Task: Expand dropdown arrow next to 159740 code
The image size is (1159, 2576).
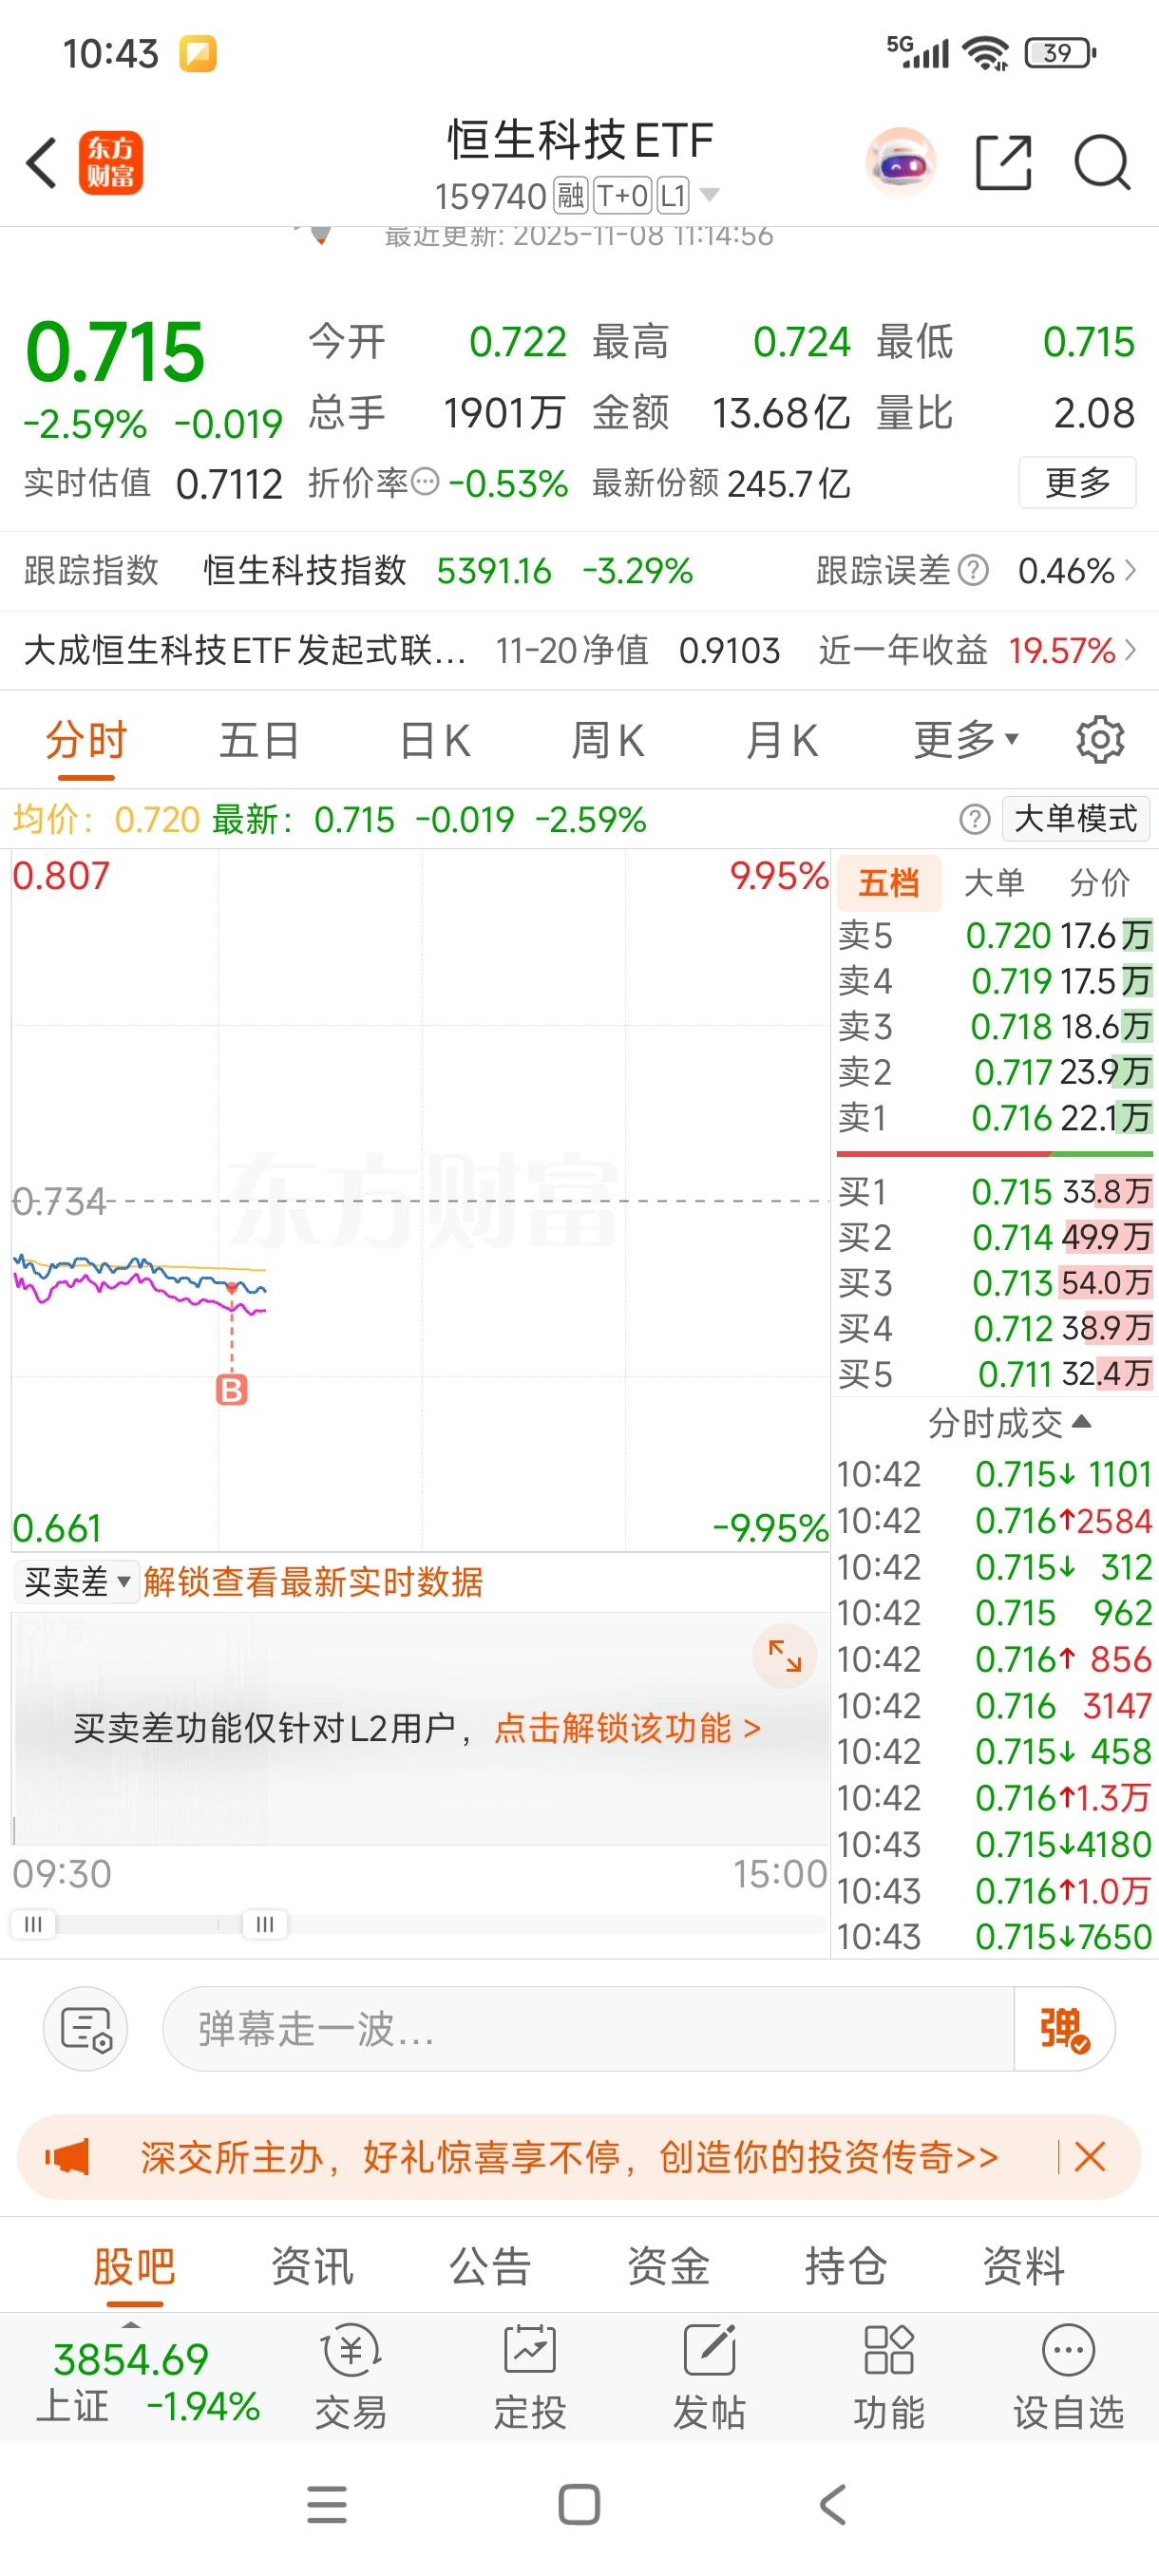Action: [709, 194]
